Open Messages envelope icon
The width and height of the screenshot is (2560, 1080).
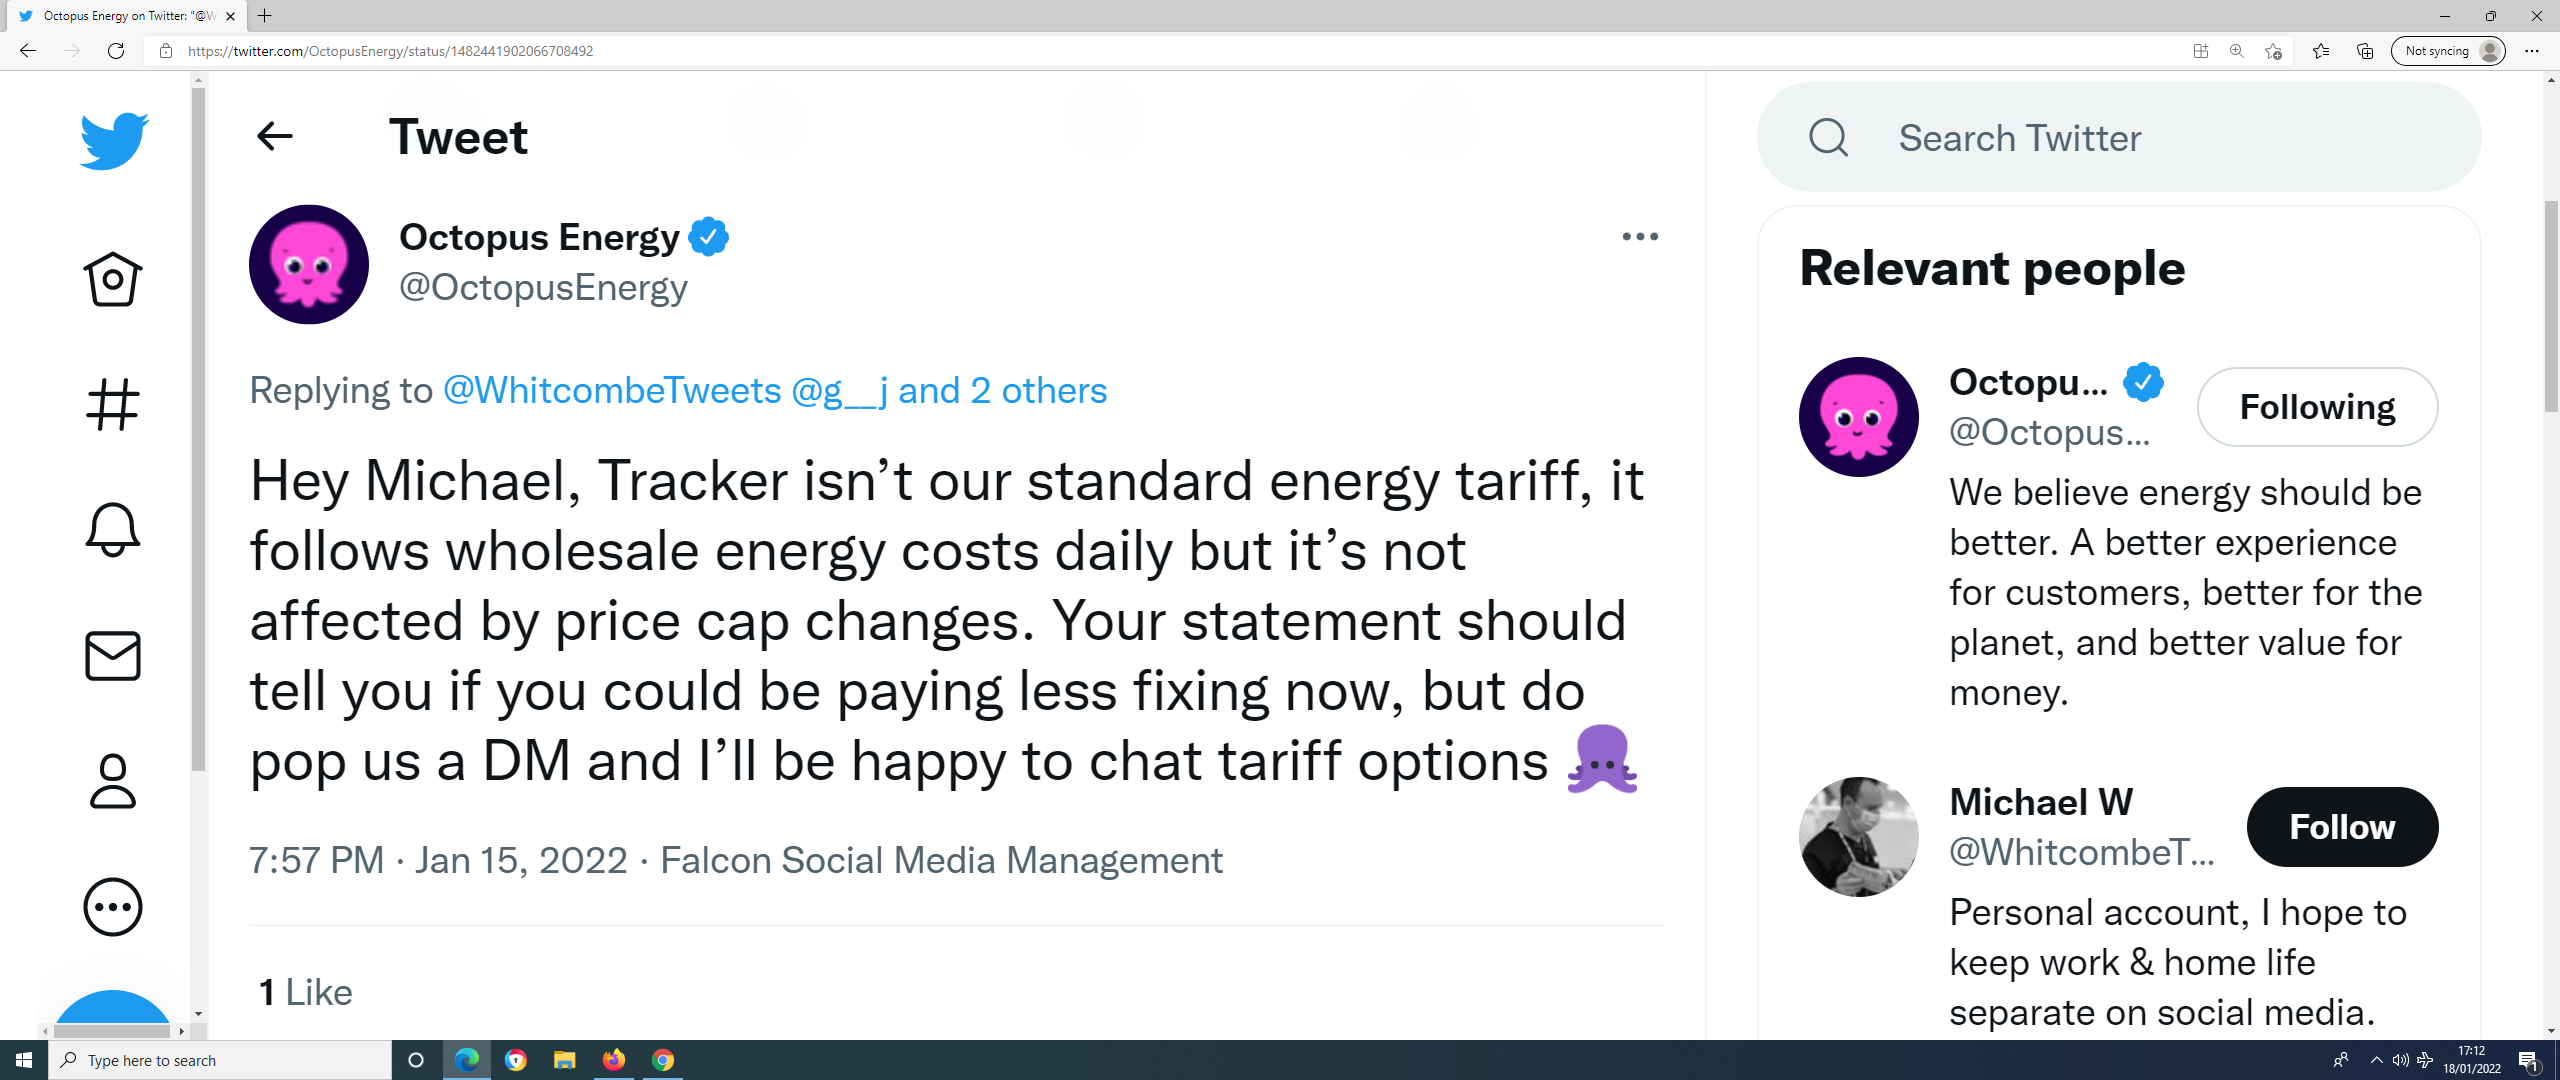(113, 656)
